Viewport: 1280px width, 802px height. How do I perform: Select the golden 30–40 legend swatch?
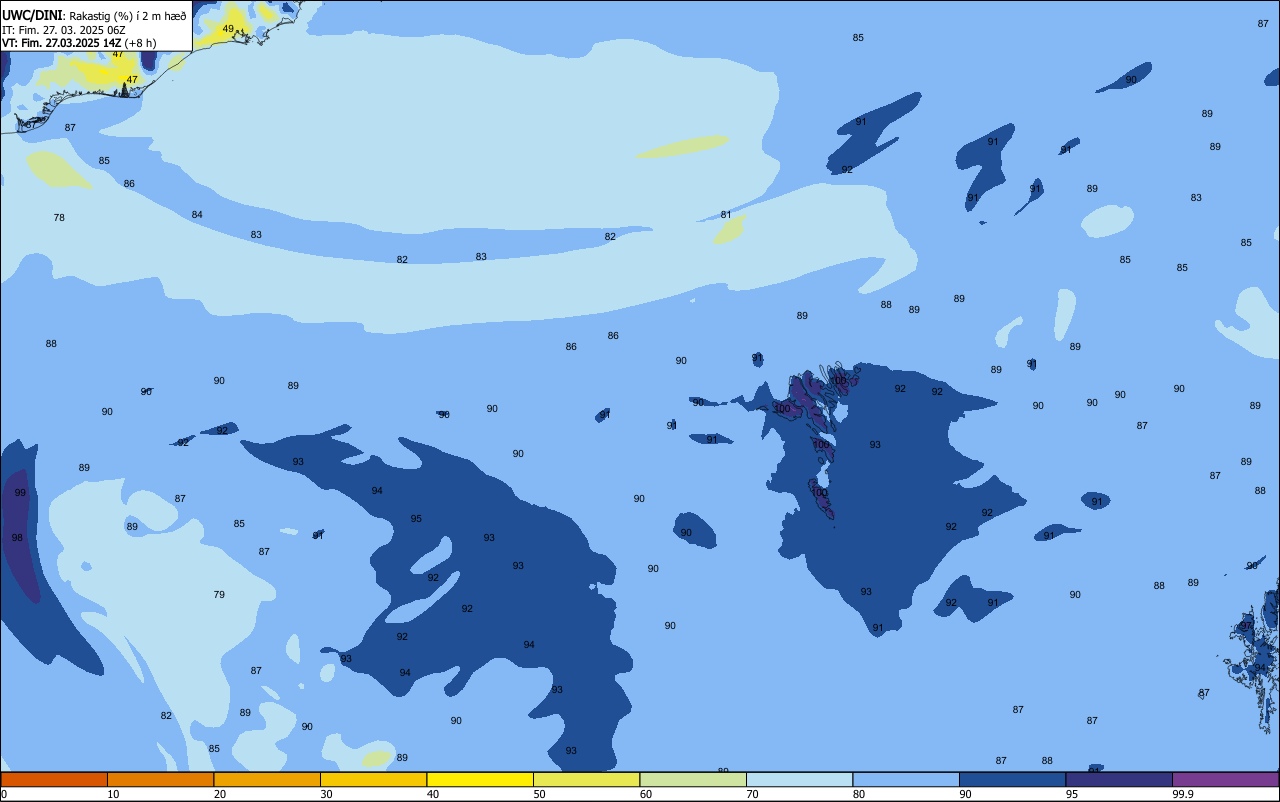[373, 779]
